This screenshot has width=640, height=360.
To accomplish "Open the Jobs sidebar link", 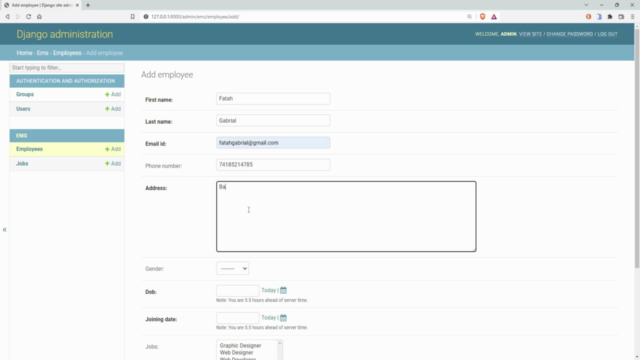I will pos(22,164).
